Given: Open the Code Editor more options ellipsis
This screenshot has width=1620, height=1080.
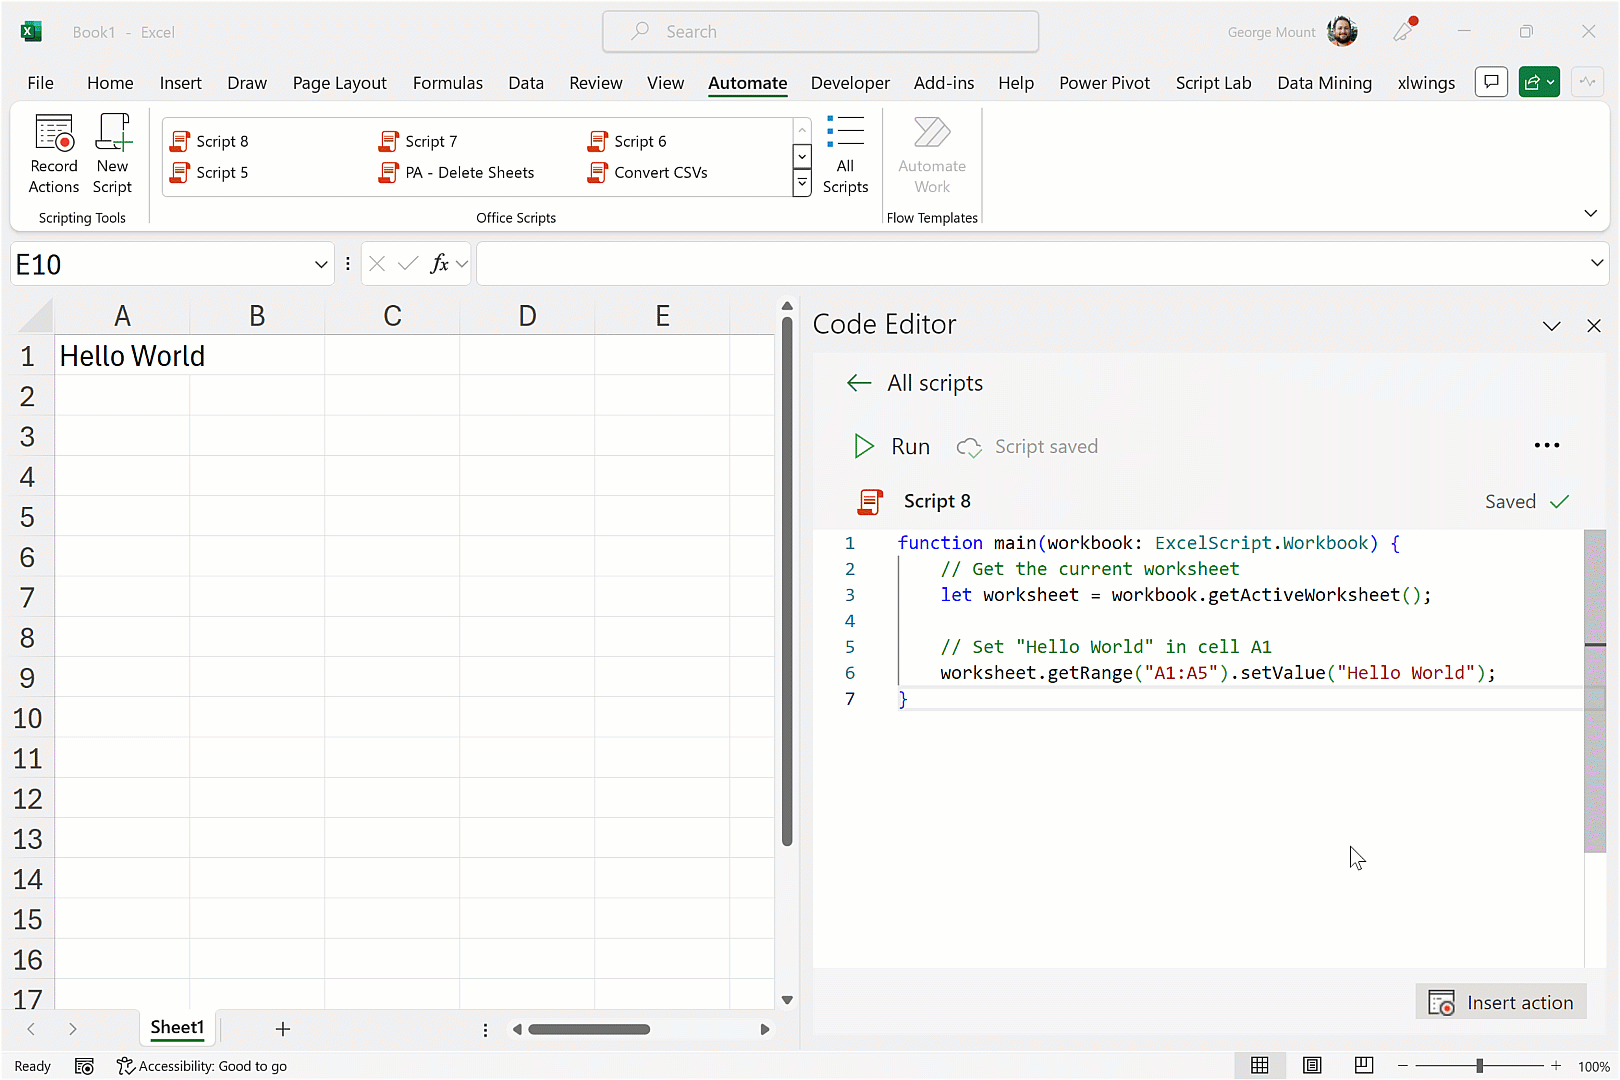Looking at the screenshot, I should (x=1546, y=446).
